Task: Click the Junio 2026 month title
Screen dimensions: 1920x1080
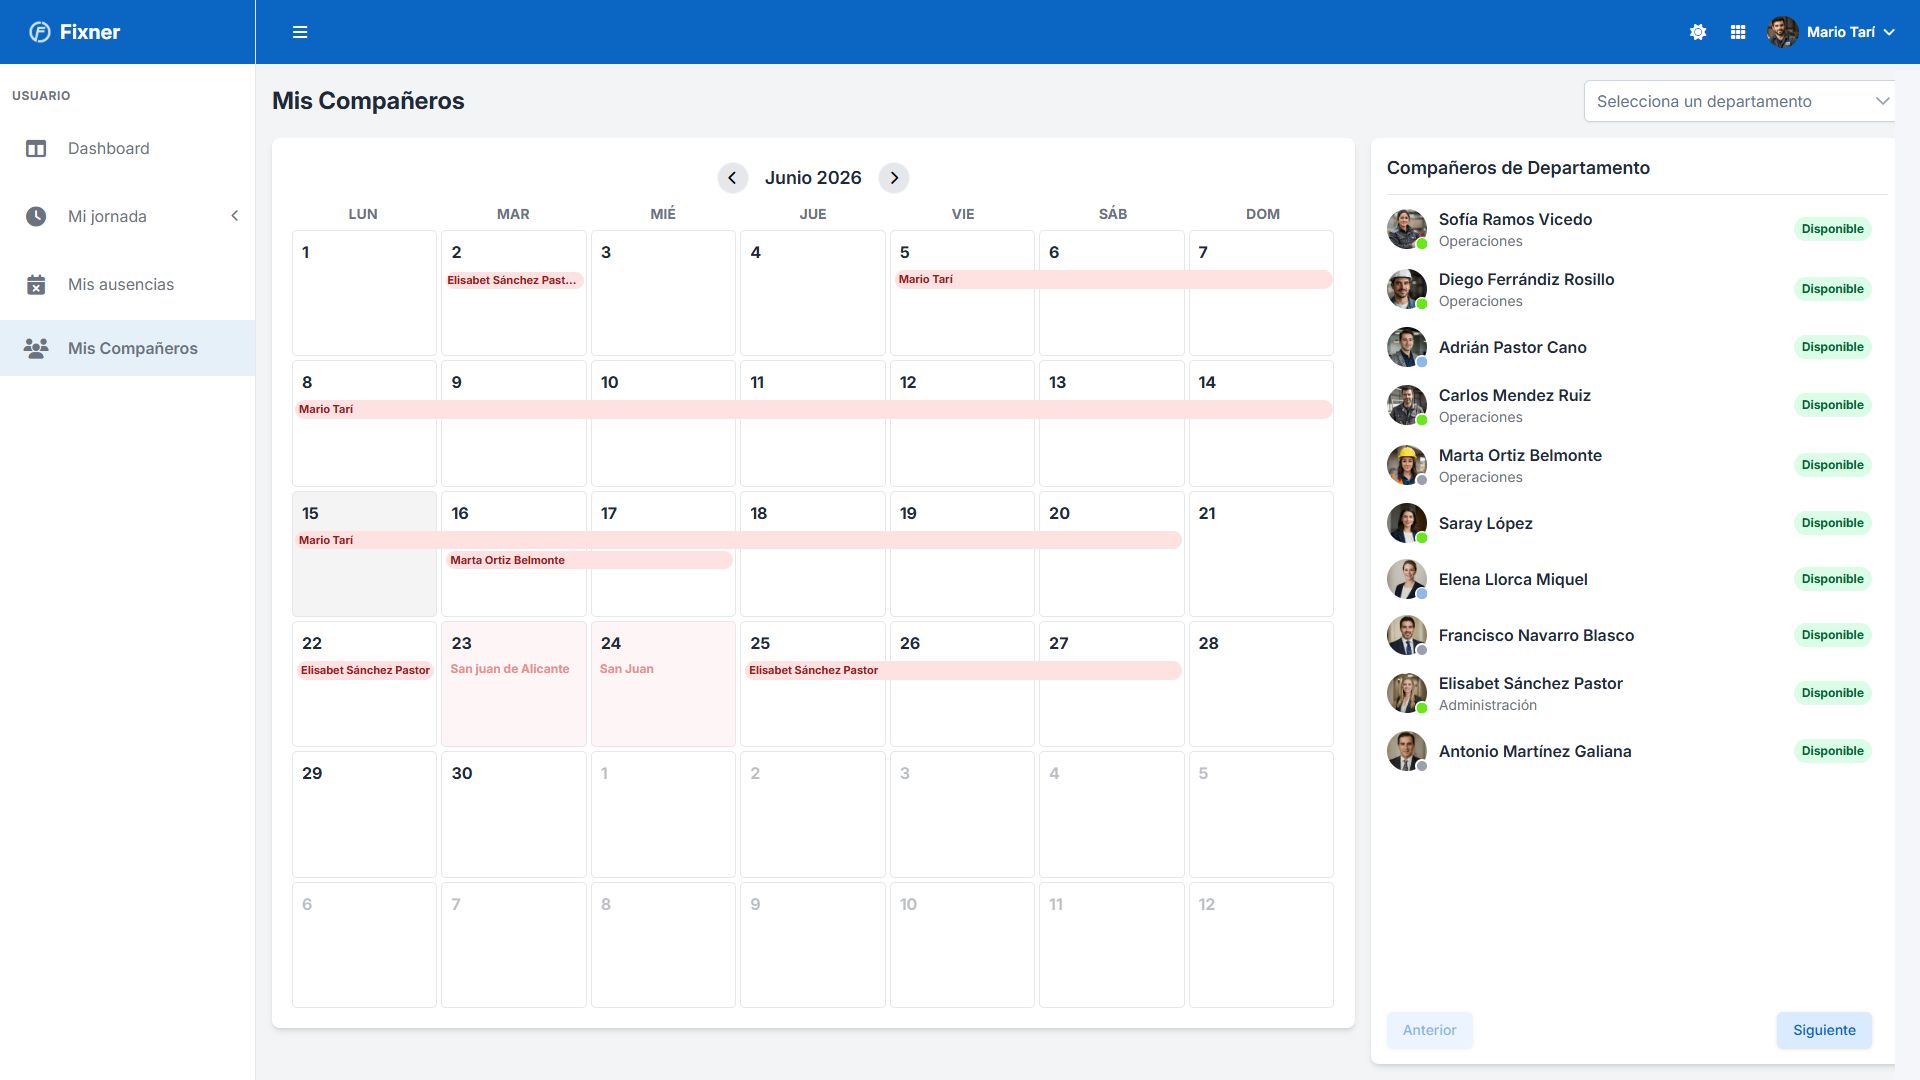Action: 813,178
